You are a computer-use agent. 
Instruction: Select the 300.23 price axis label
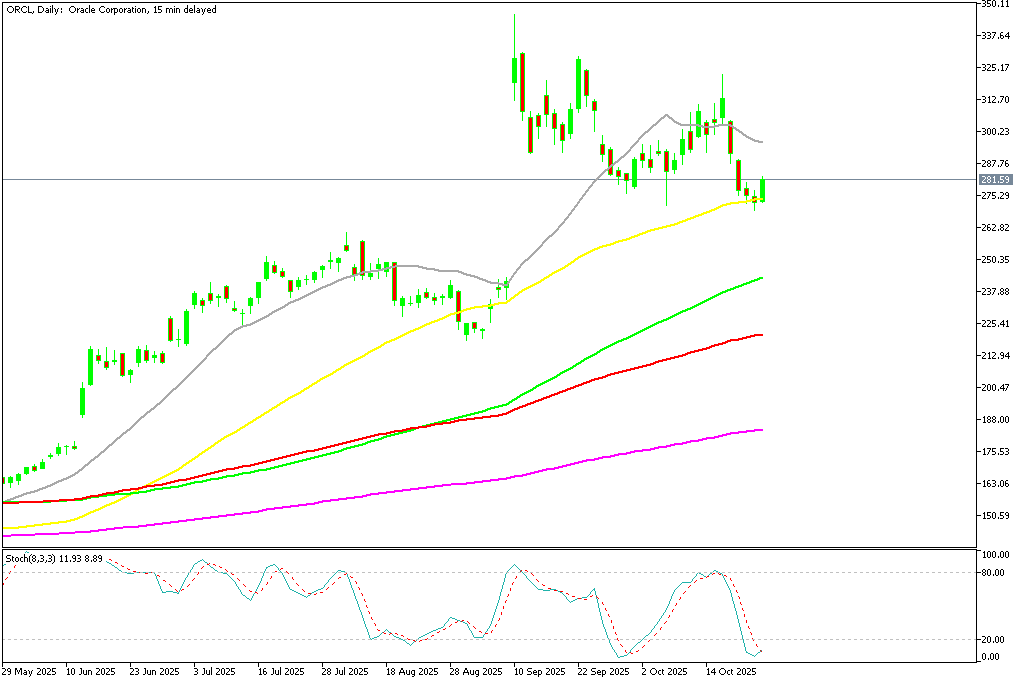coord(997,132)
